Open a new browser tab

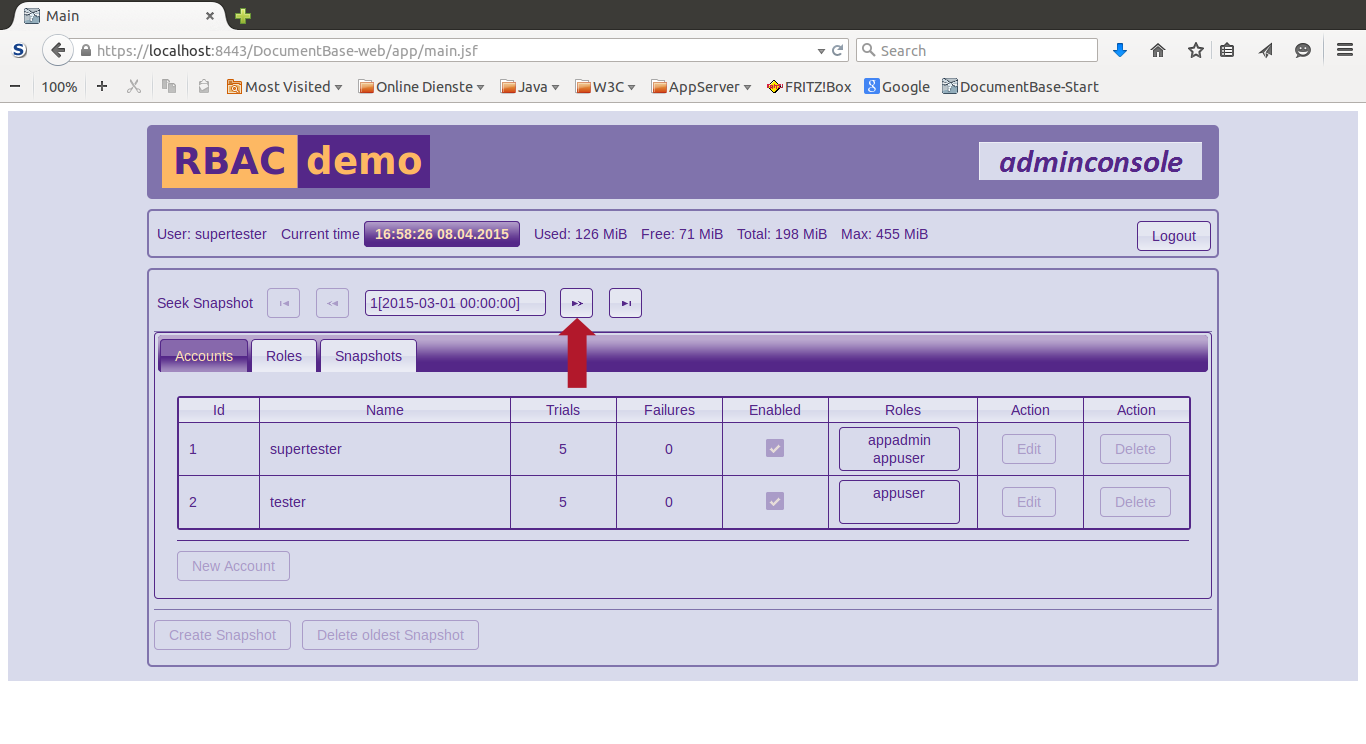243,16
